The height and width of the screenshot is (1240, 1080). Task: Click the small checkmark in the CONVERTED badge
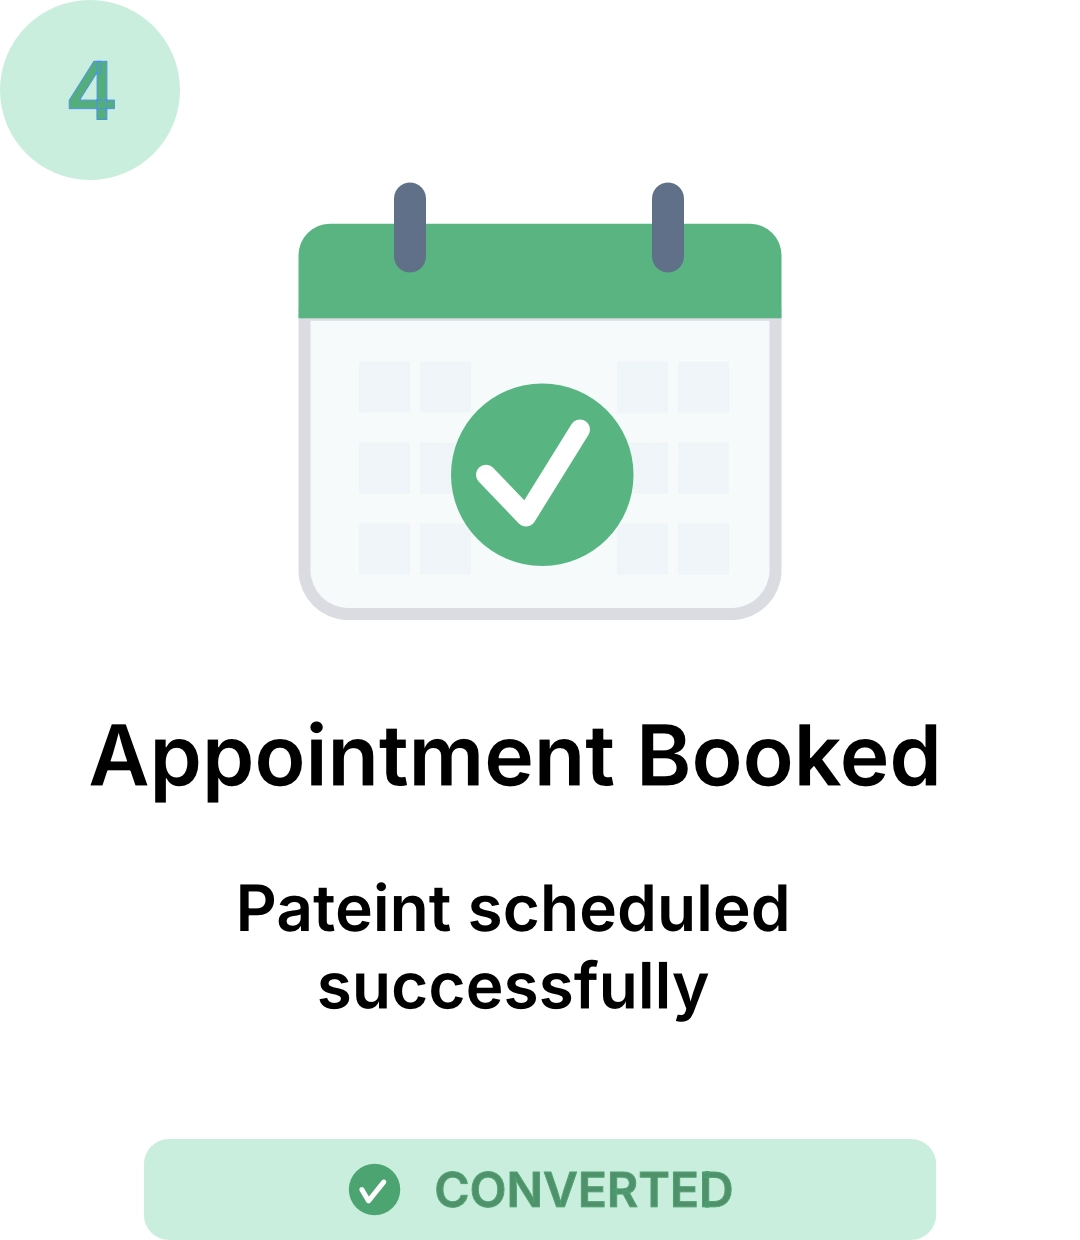pyautogui.click(x=374, y=1190)
